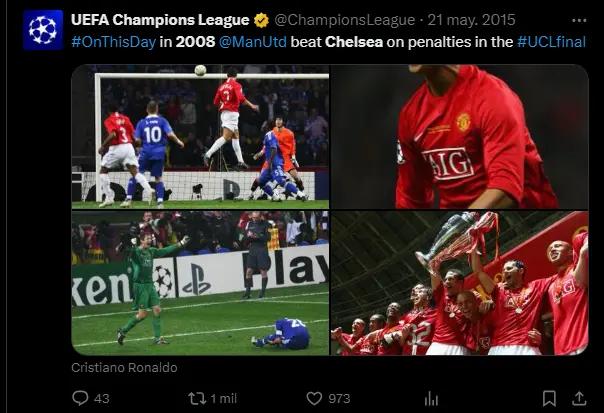604x413 pixels.
Task: Open the tweet's more options menu
Action: point(579,20)
